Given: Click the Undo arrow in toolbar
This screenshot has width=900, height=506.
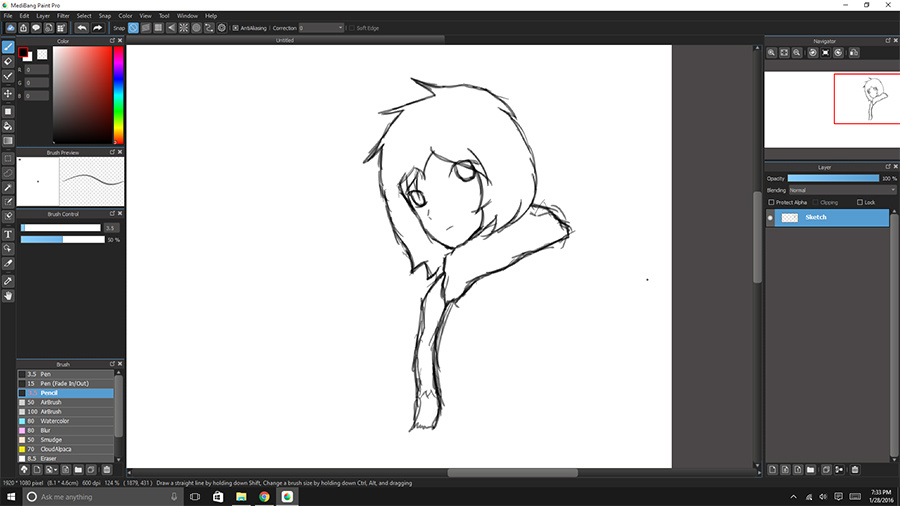Looking at the screenshot, I should click(x=82, y=28).
